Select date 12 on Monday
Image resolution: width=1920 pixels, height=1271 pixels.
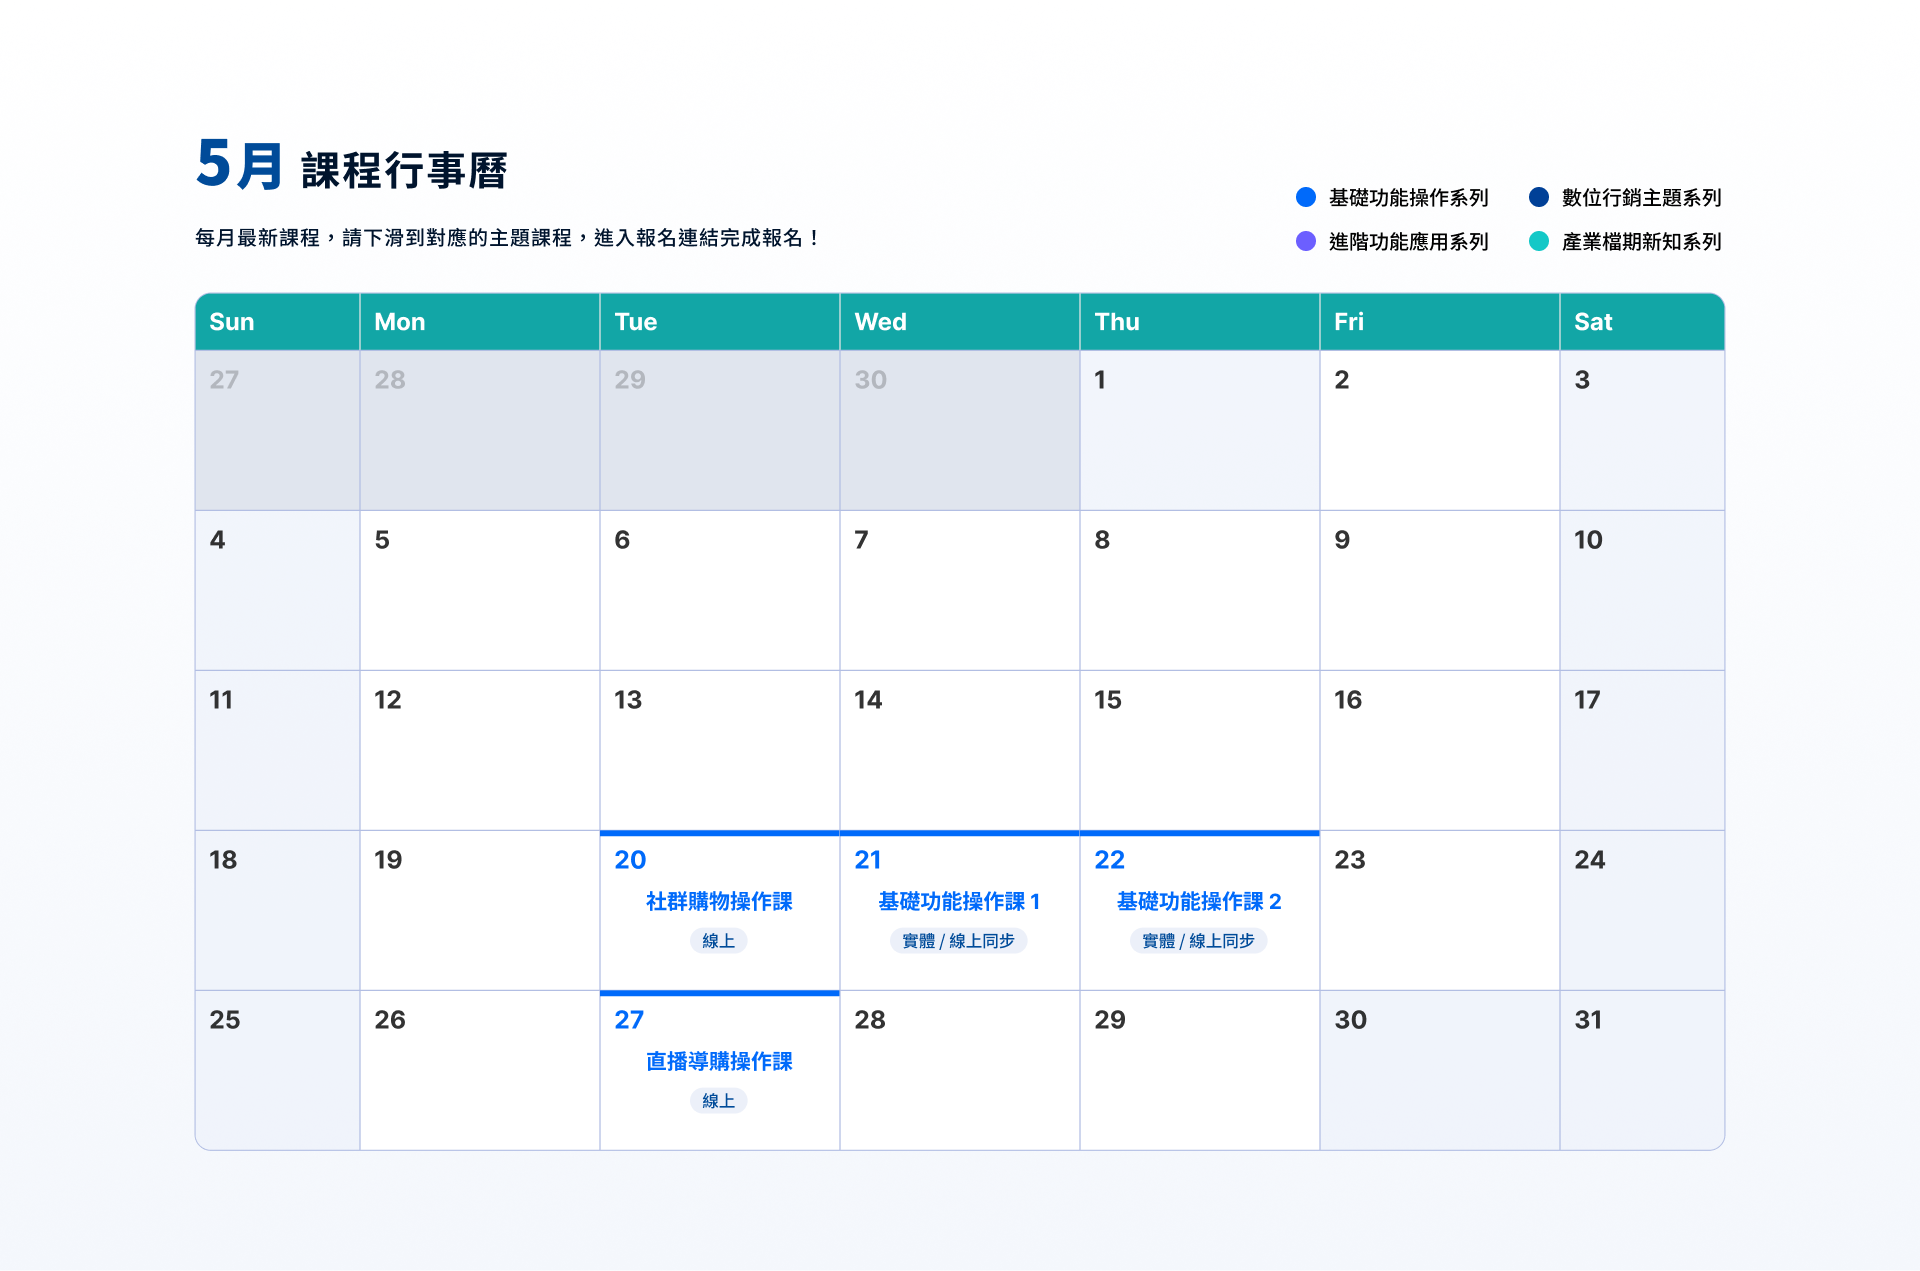click(387, 700)
